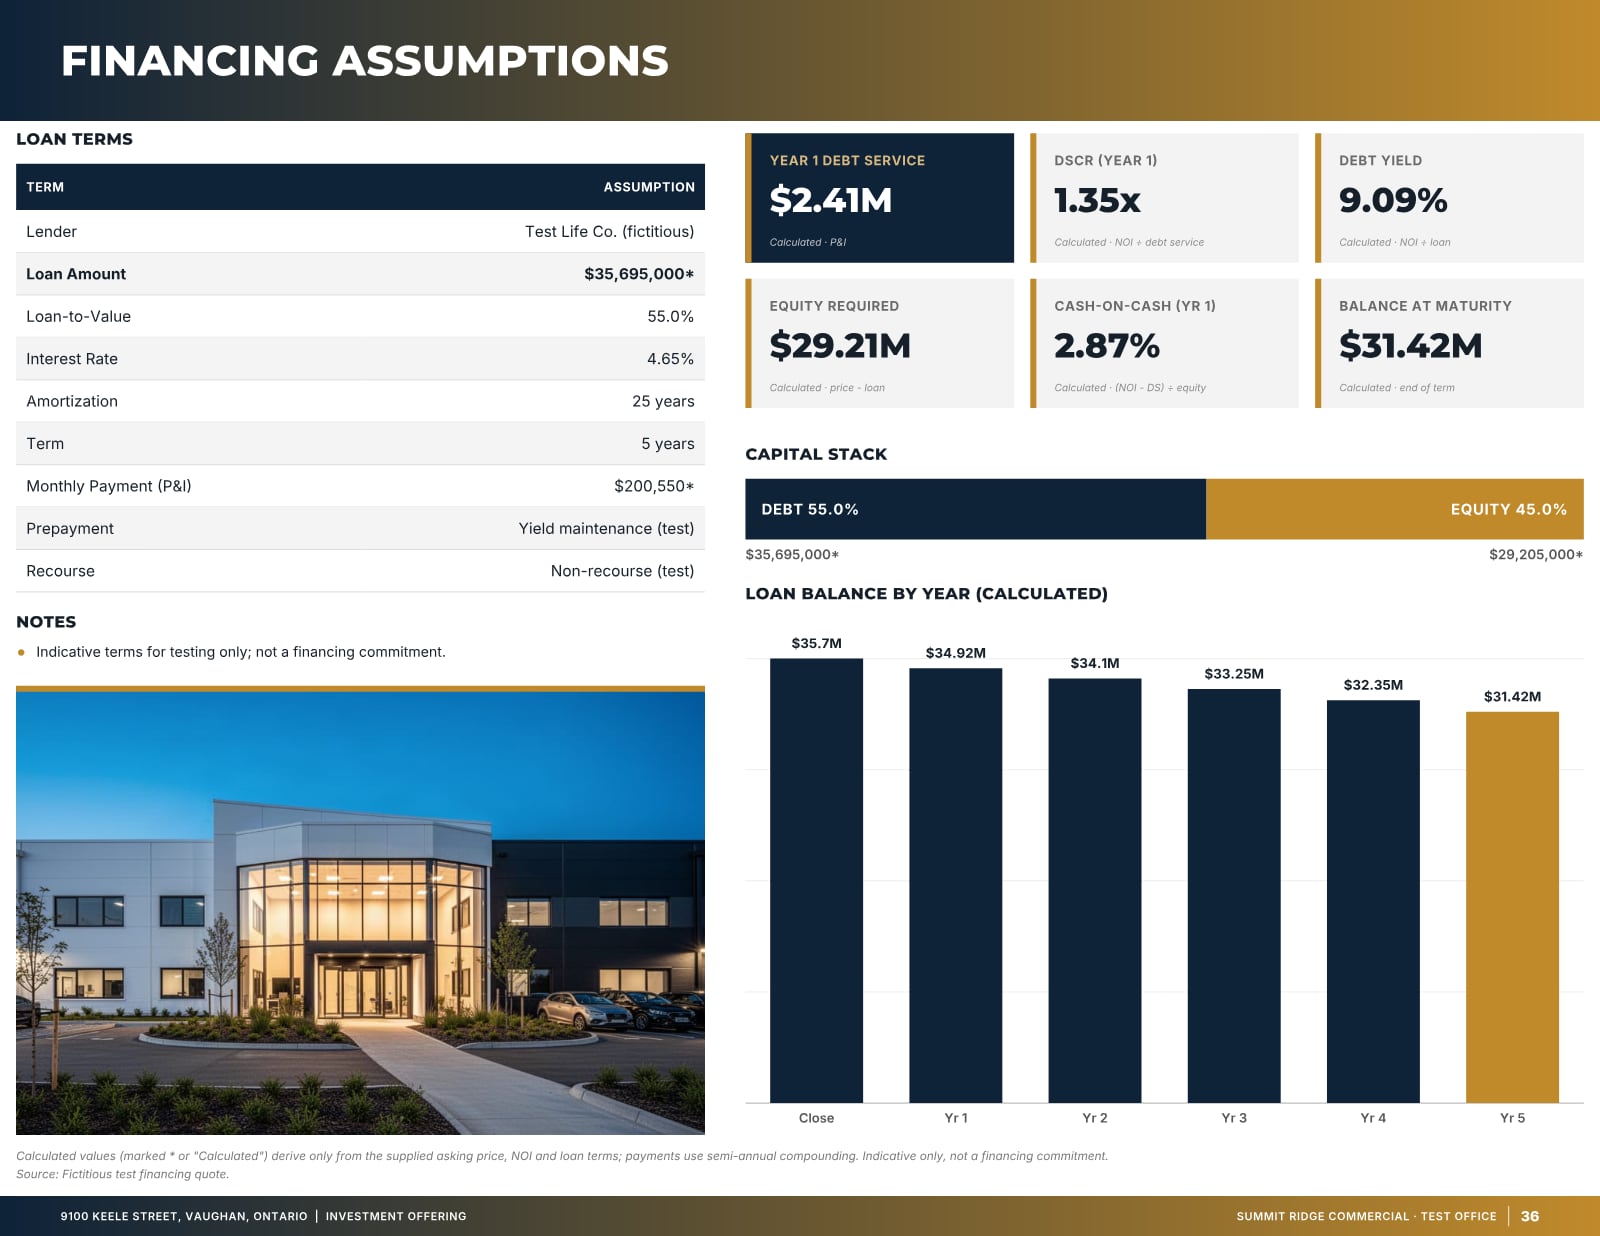Click the TERM column header
The width and height of the screenshot is (1600, 1236).
coord(45,187)
